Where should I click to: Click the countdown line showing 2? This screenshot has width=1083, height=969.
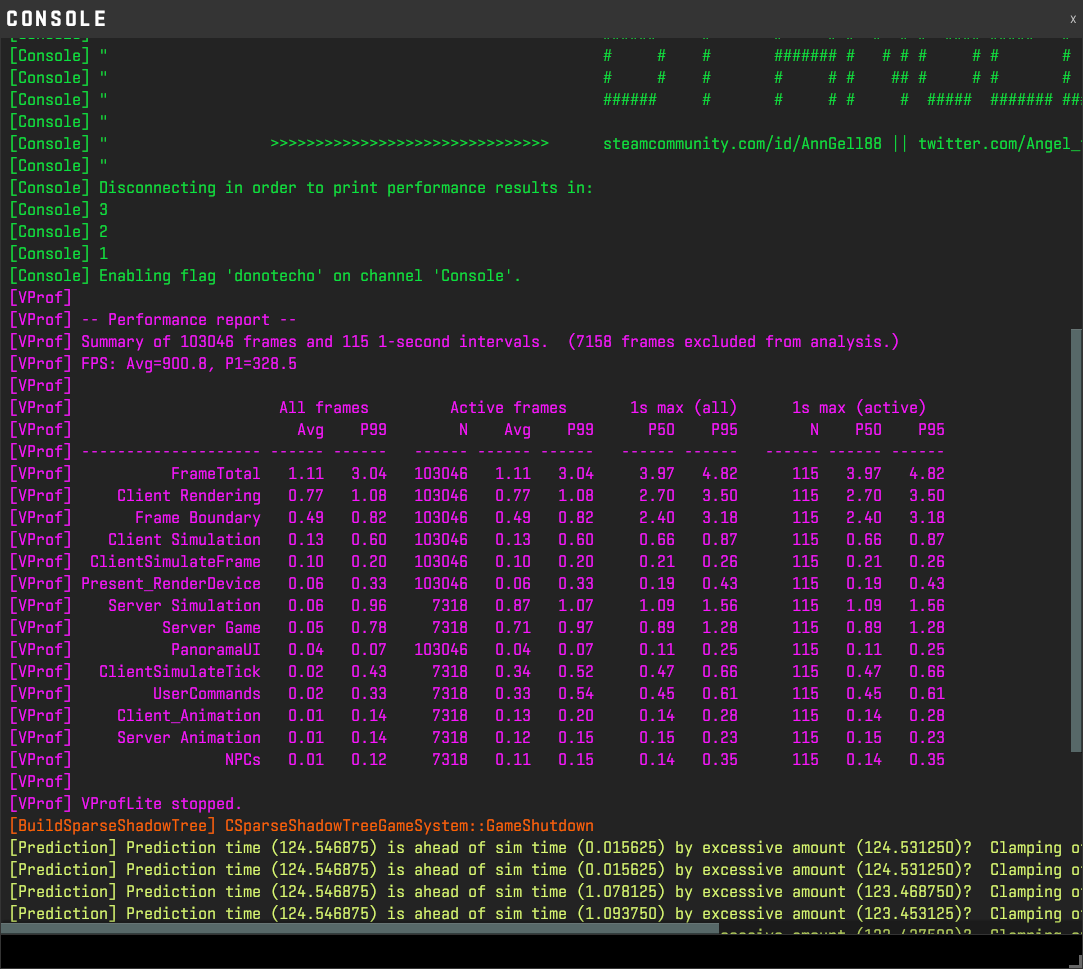59,232
